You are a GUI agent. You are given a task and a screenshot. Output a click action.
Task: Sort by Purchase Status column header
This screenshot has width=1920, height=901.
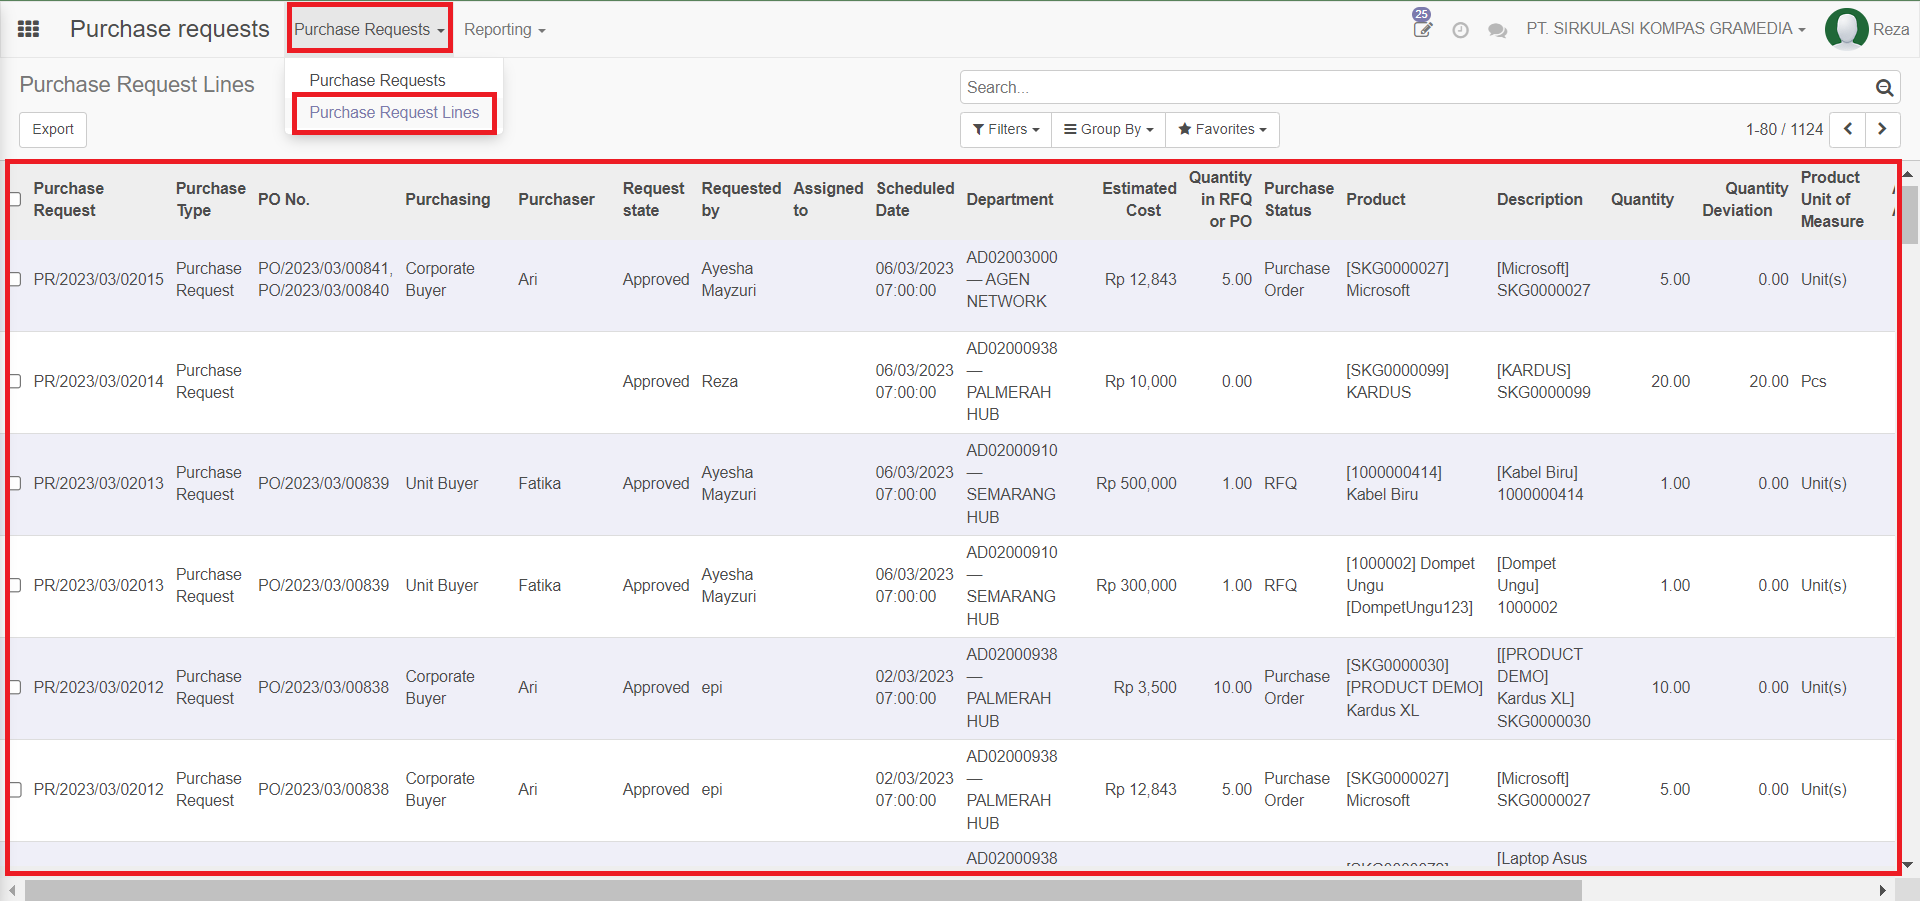(x=1298, y=199)
